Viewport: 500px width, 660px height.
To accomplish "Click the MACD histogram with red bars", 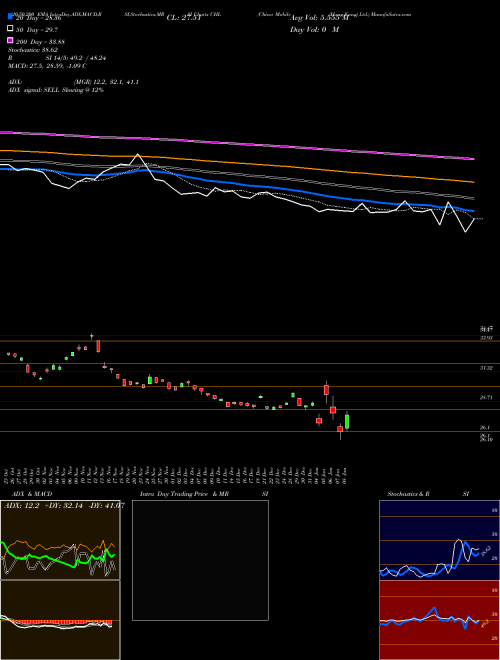I will [60, 620].
